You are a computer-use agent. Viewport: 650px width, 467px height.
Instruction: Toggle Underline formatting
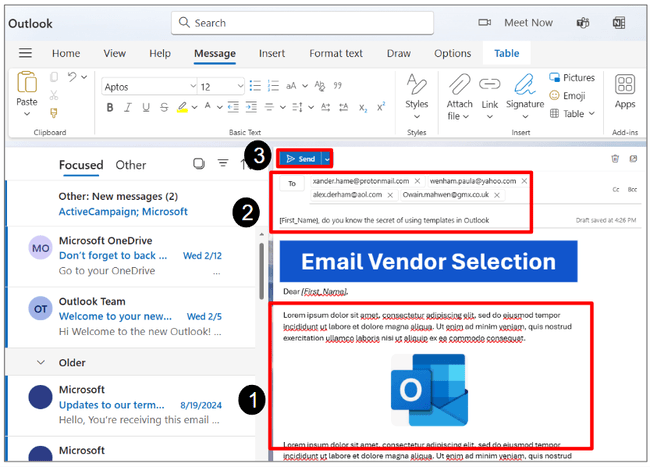(144, 107)
